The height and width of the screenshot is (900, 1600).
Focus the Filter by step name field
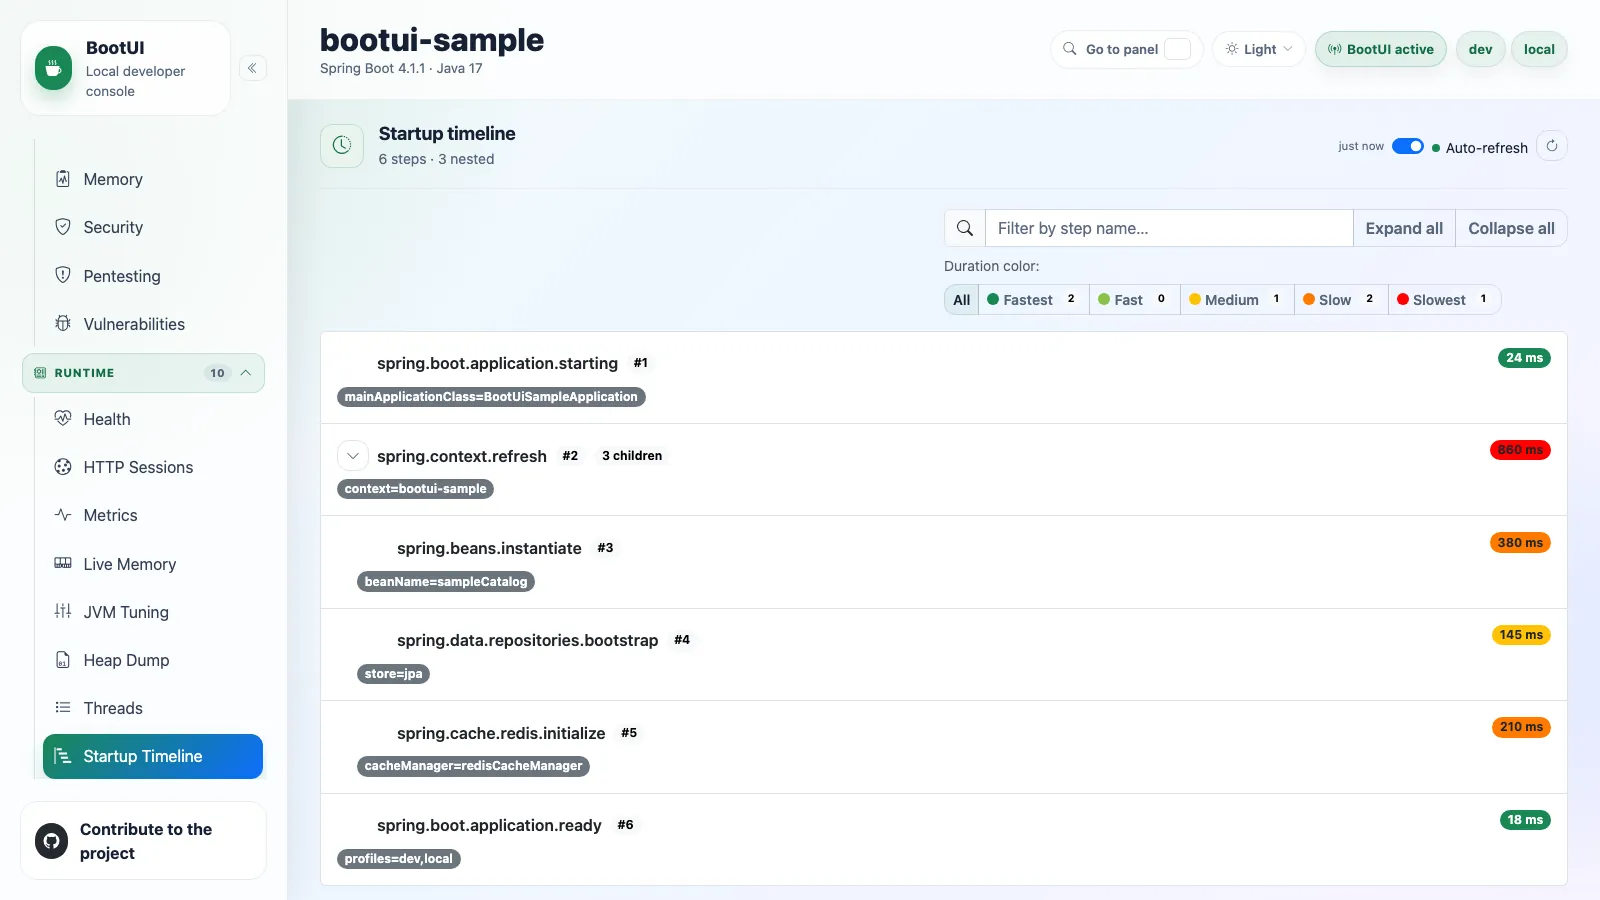(1169, 228)
